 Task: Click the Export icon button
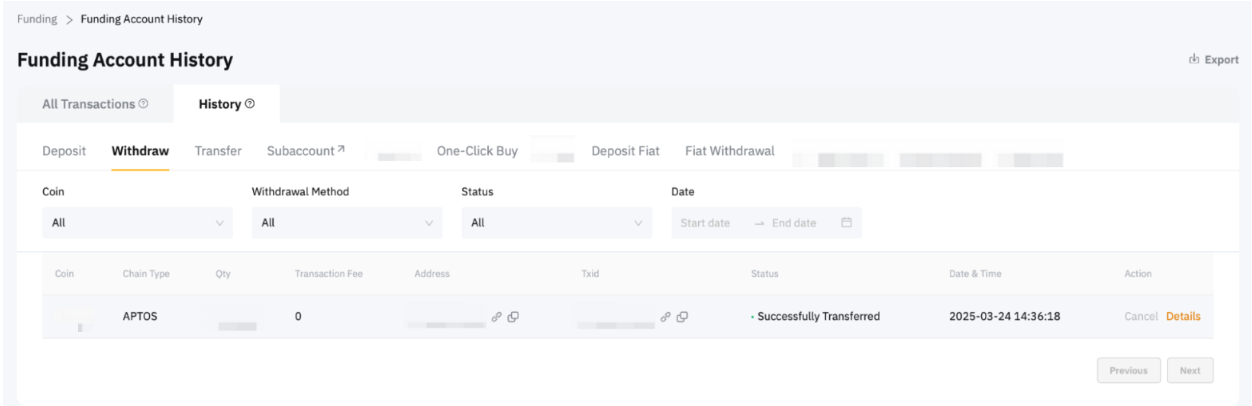pyautogui.click(x=1193, y=60)
